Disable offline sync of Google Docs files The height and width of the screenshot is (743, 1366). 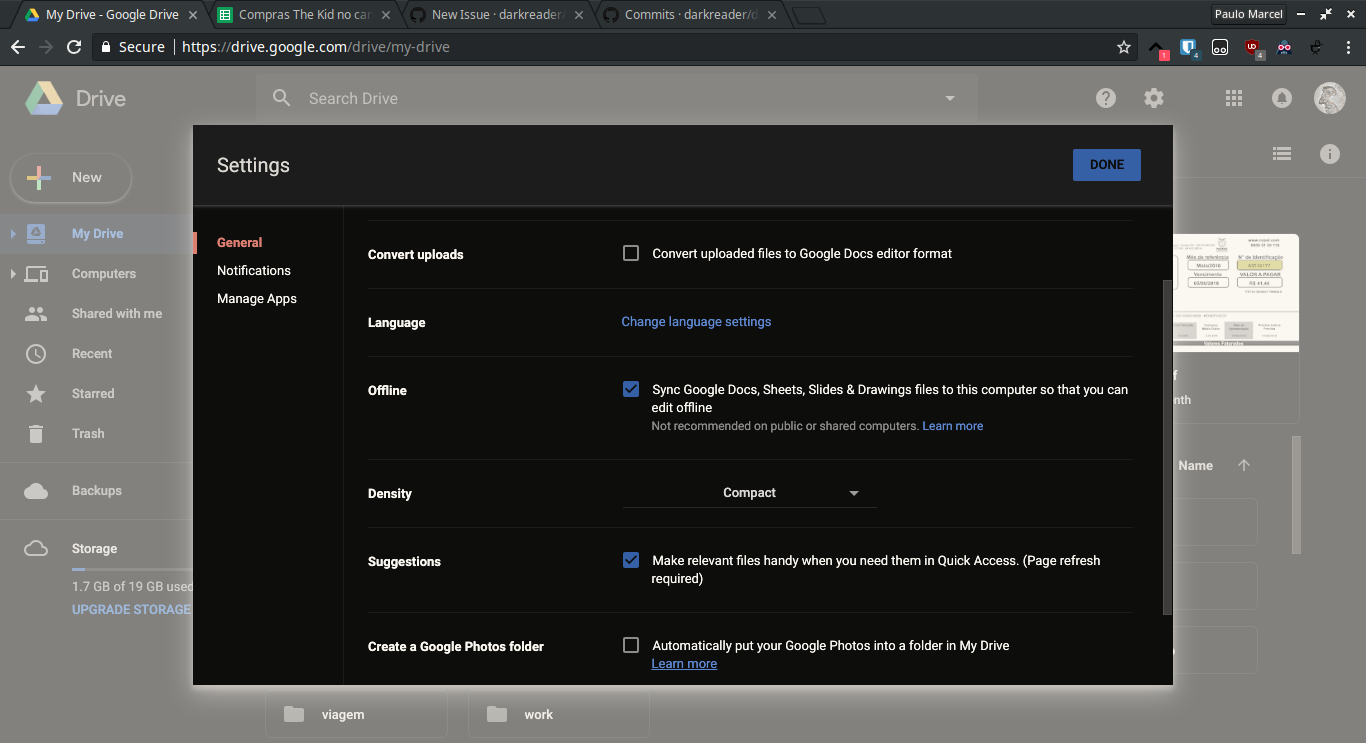(631, 389)
